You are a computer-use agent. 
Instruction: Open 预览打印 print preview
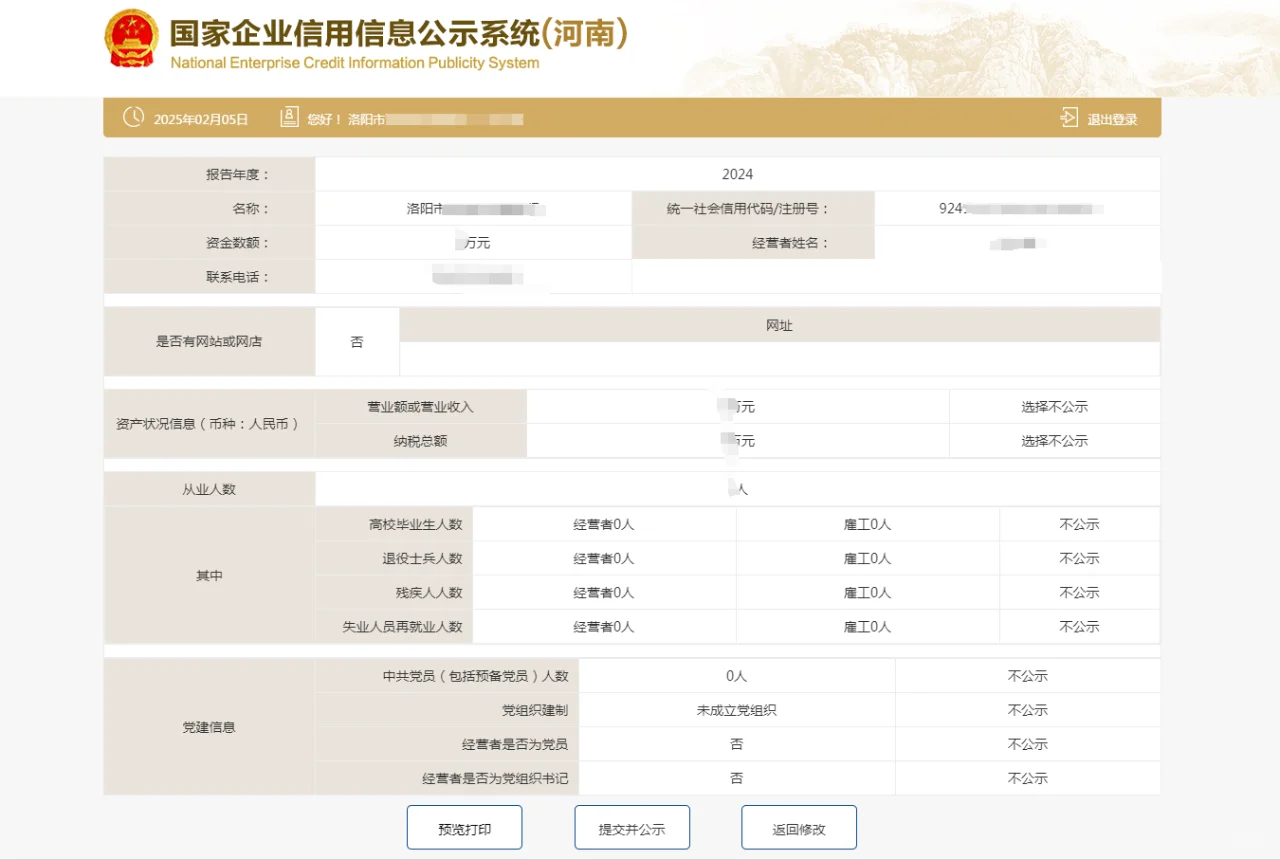click(x=464, y=828)
